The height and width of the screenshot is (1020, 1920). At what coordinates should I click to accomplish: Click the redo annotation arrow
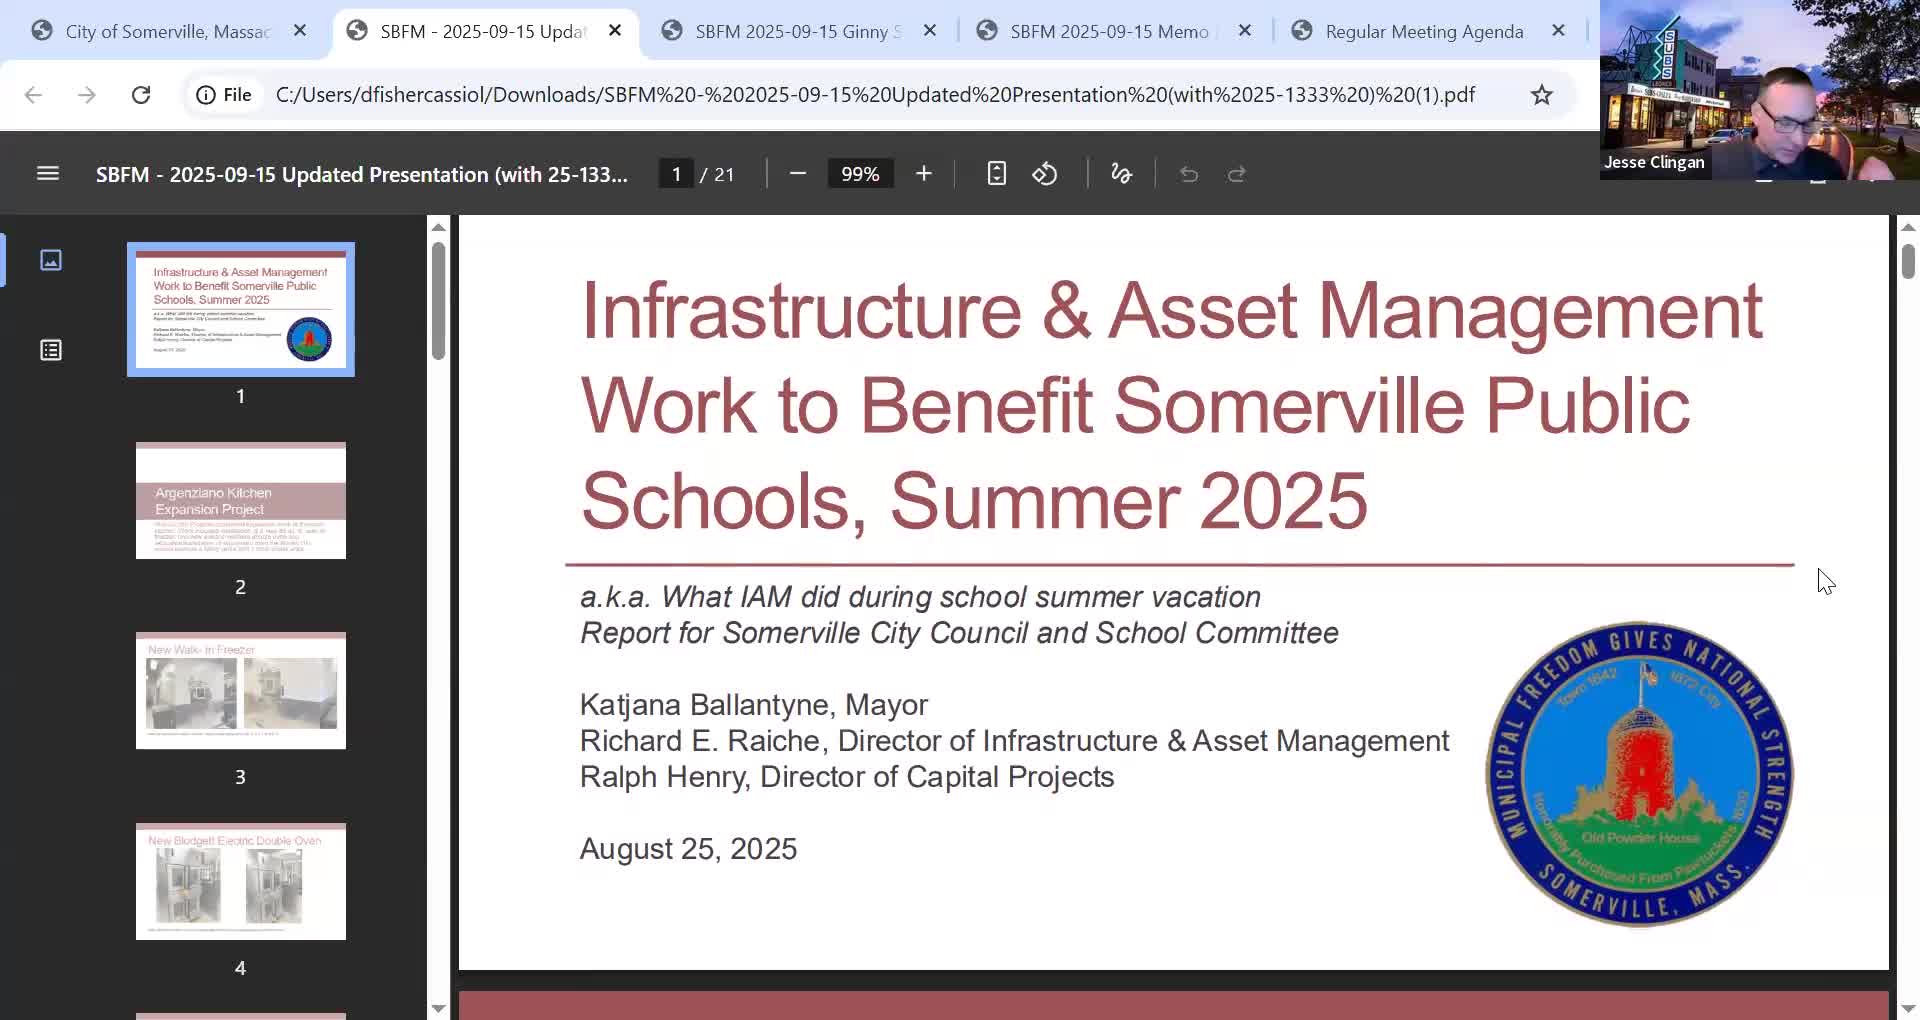tap(1237, 174)
